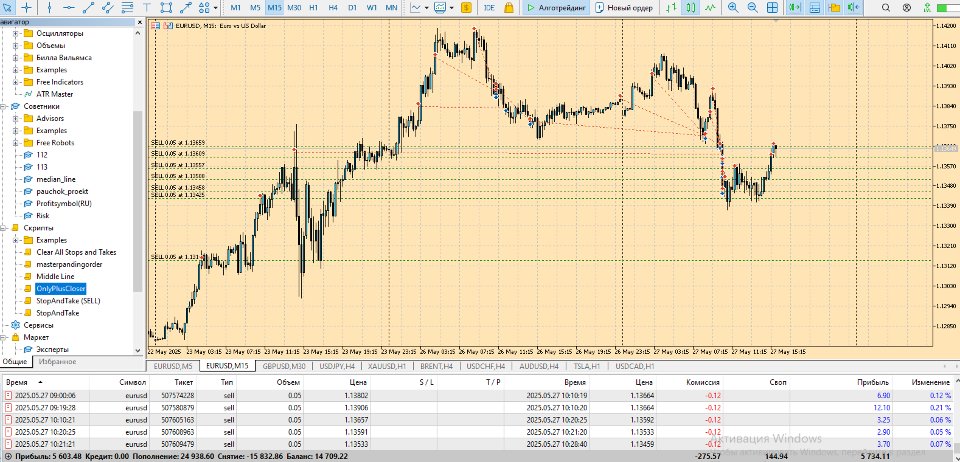Pick the Fibonacci retracement tool
The height and width of the screenshot is (462, 960).
click(x=127, y=7)
